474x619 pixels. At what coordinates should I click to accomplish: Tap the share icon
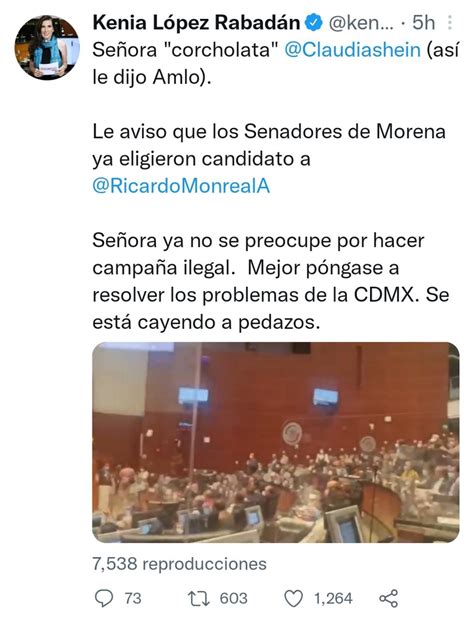click(388, 598)
